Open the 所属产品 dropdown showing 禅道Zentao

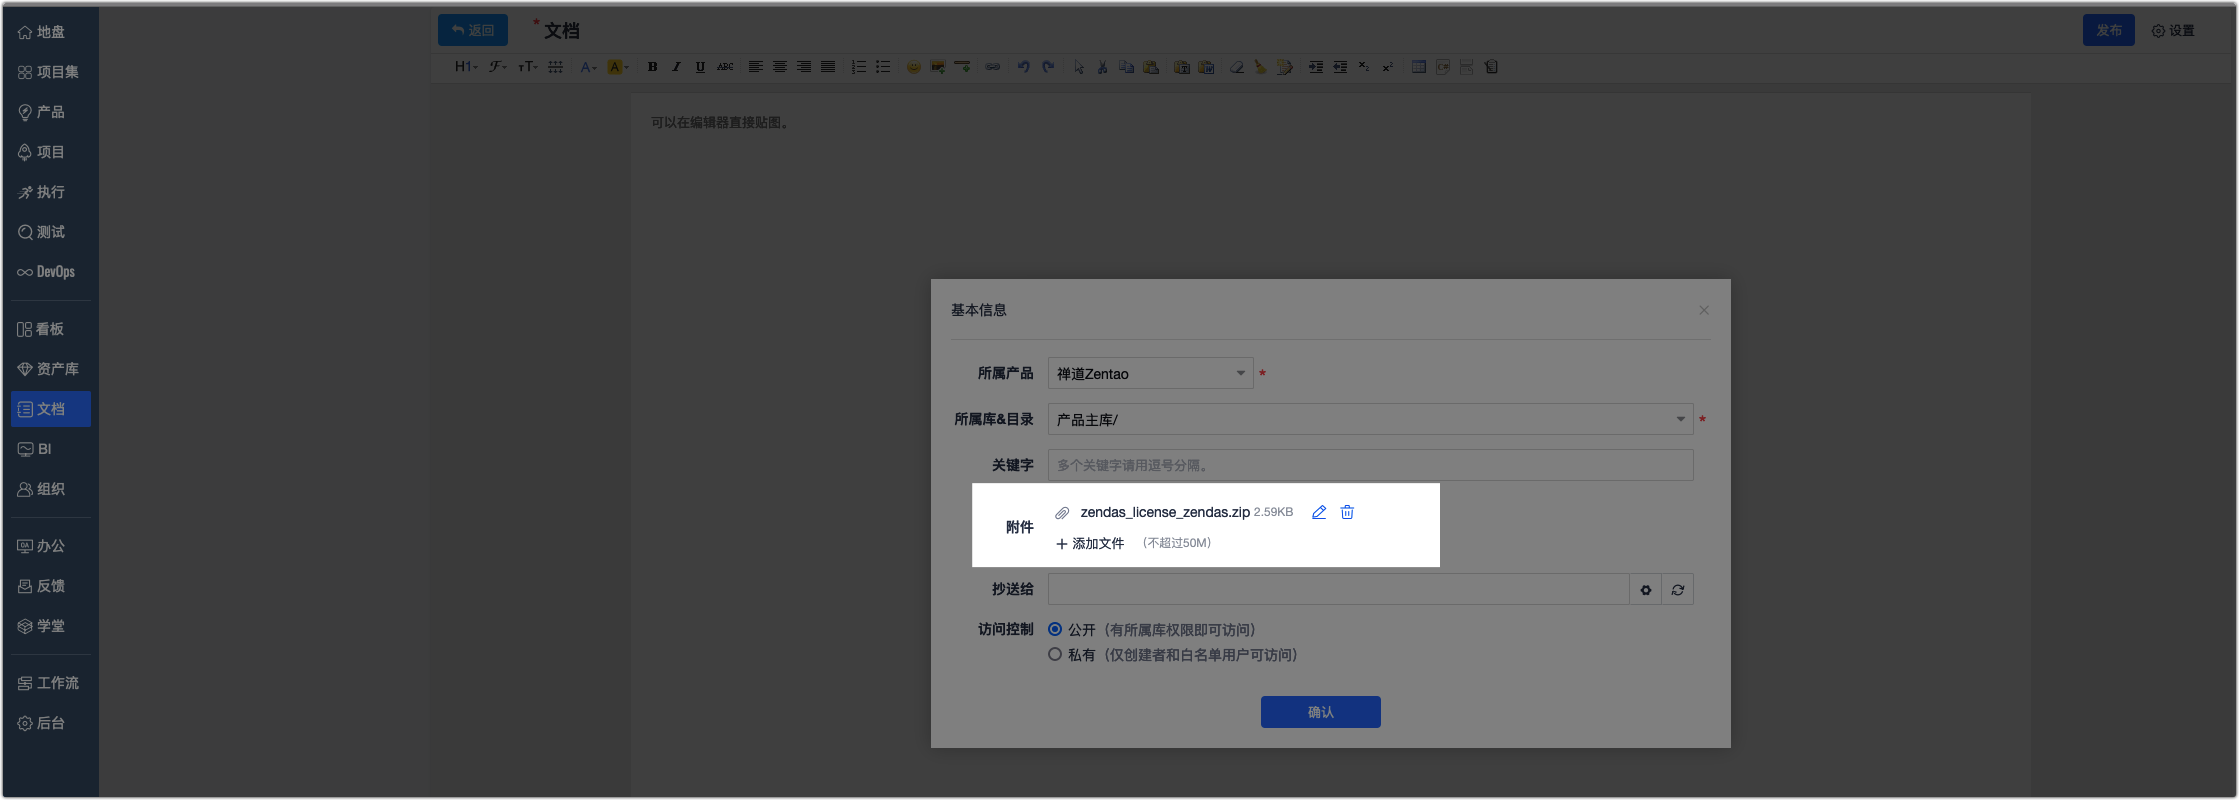coord(1150,373)
